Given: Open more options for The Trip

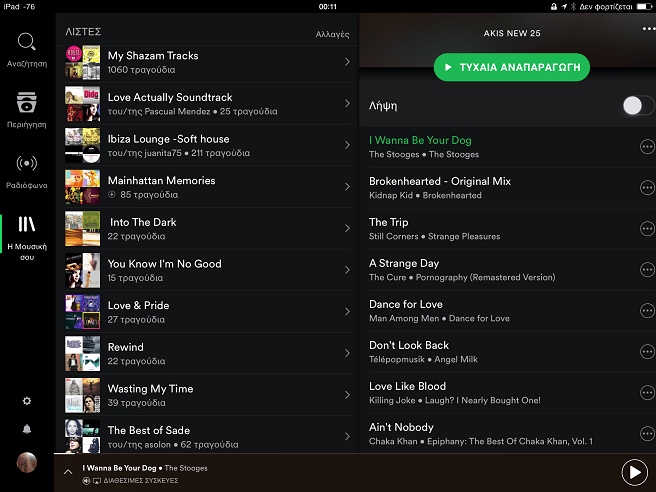Looking at the screenshot, I should (647, 229).
